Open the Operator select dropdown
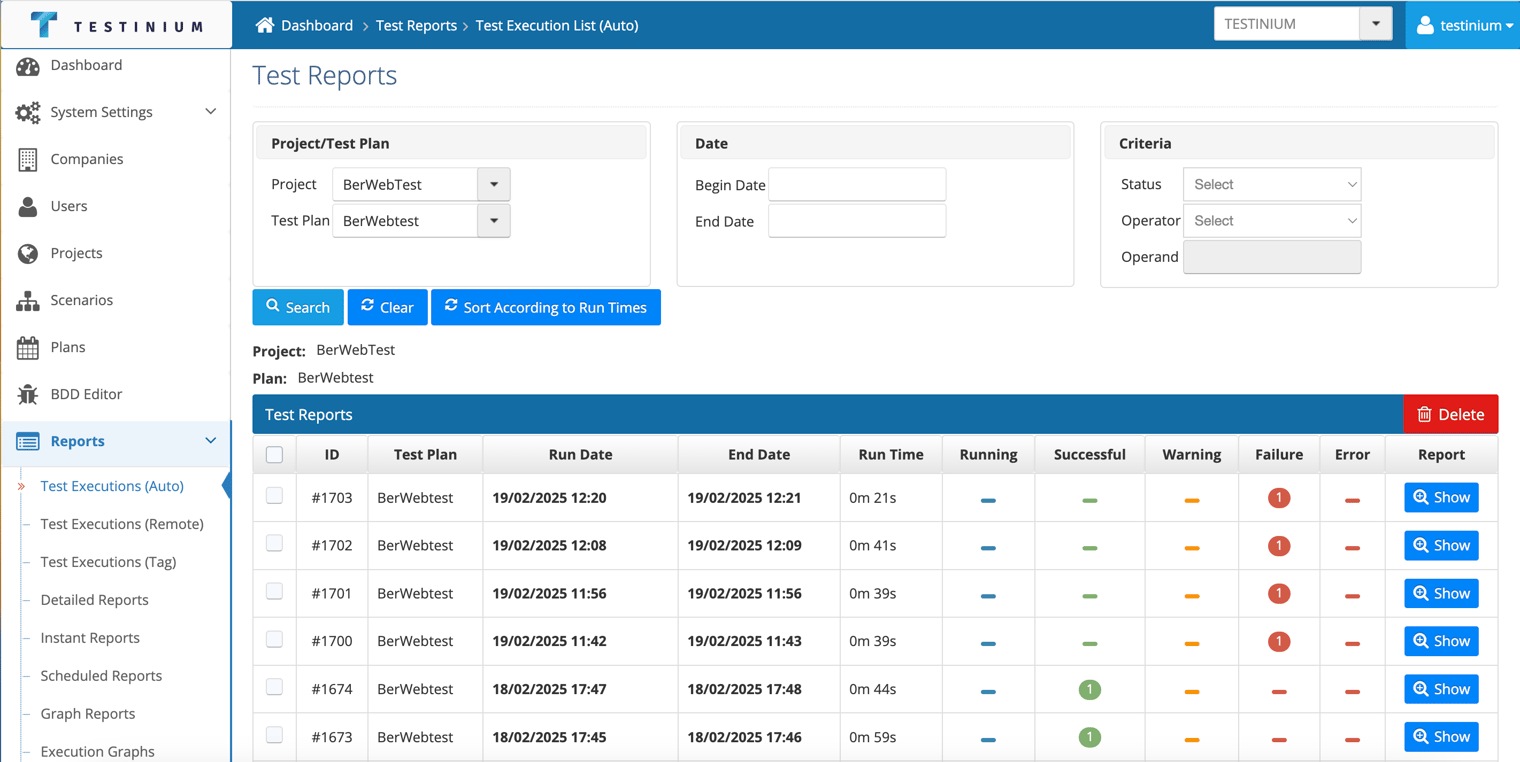 coord(1272,221)
